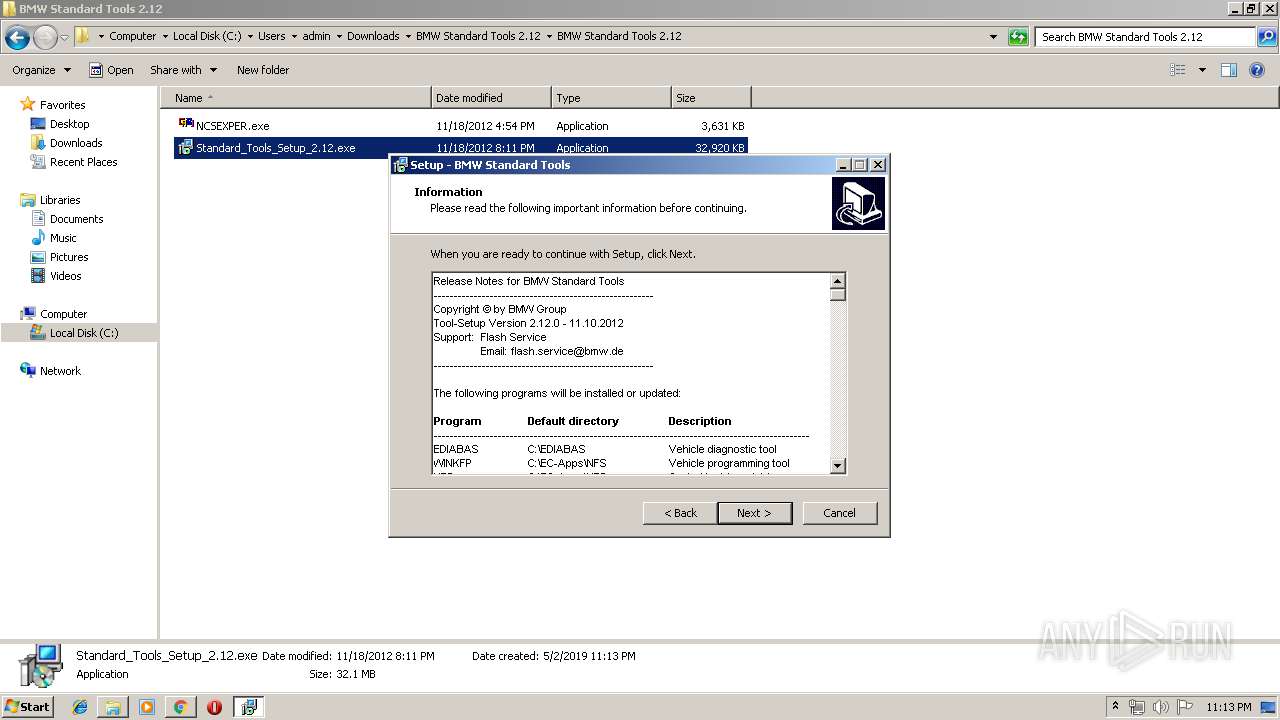
Task: Sort by Name column header
Action: (296, 98)
